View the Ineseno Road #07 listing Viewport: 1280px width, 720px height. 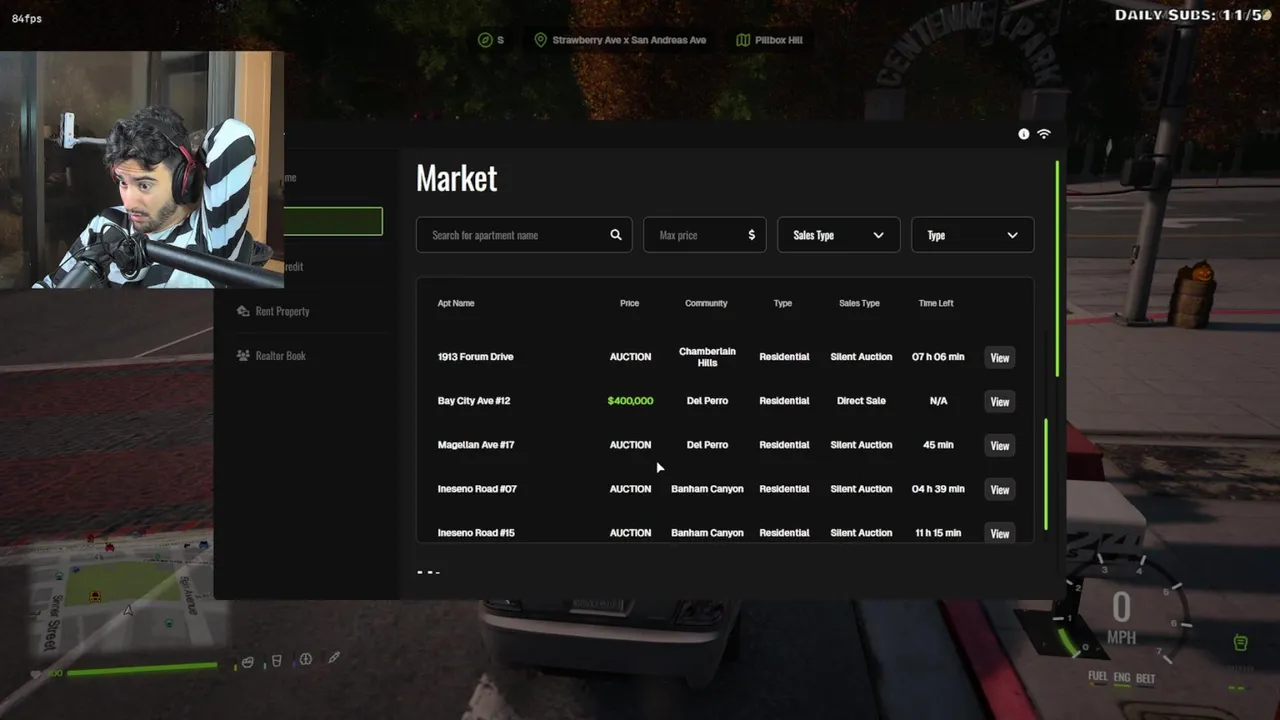pos(1000,490)
